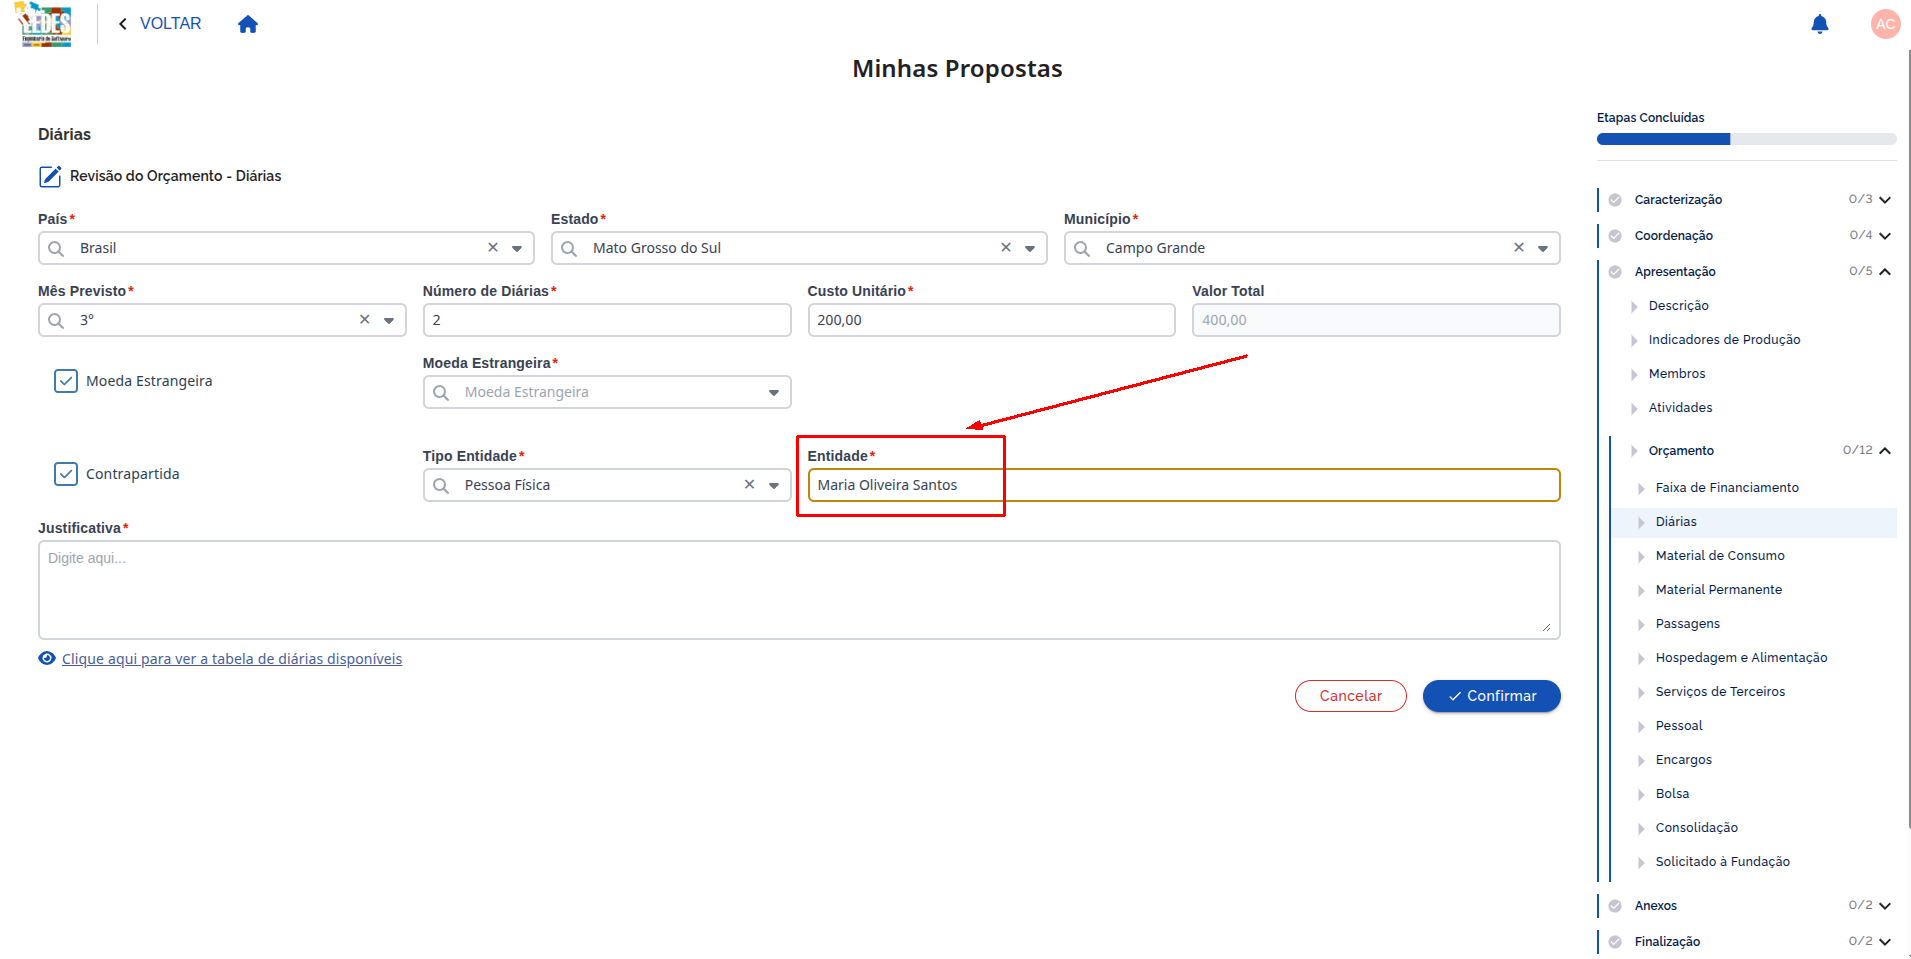Viewport: 1911px width, 959px height.
Task: Open the Membros step
Action: pos(1677,374)
